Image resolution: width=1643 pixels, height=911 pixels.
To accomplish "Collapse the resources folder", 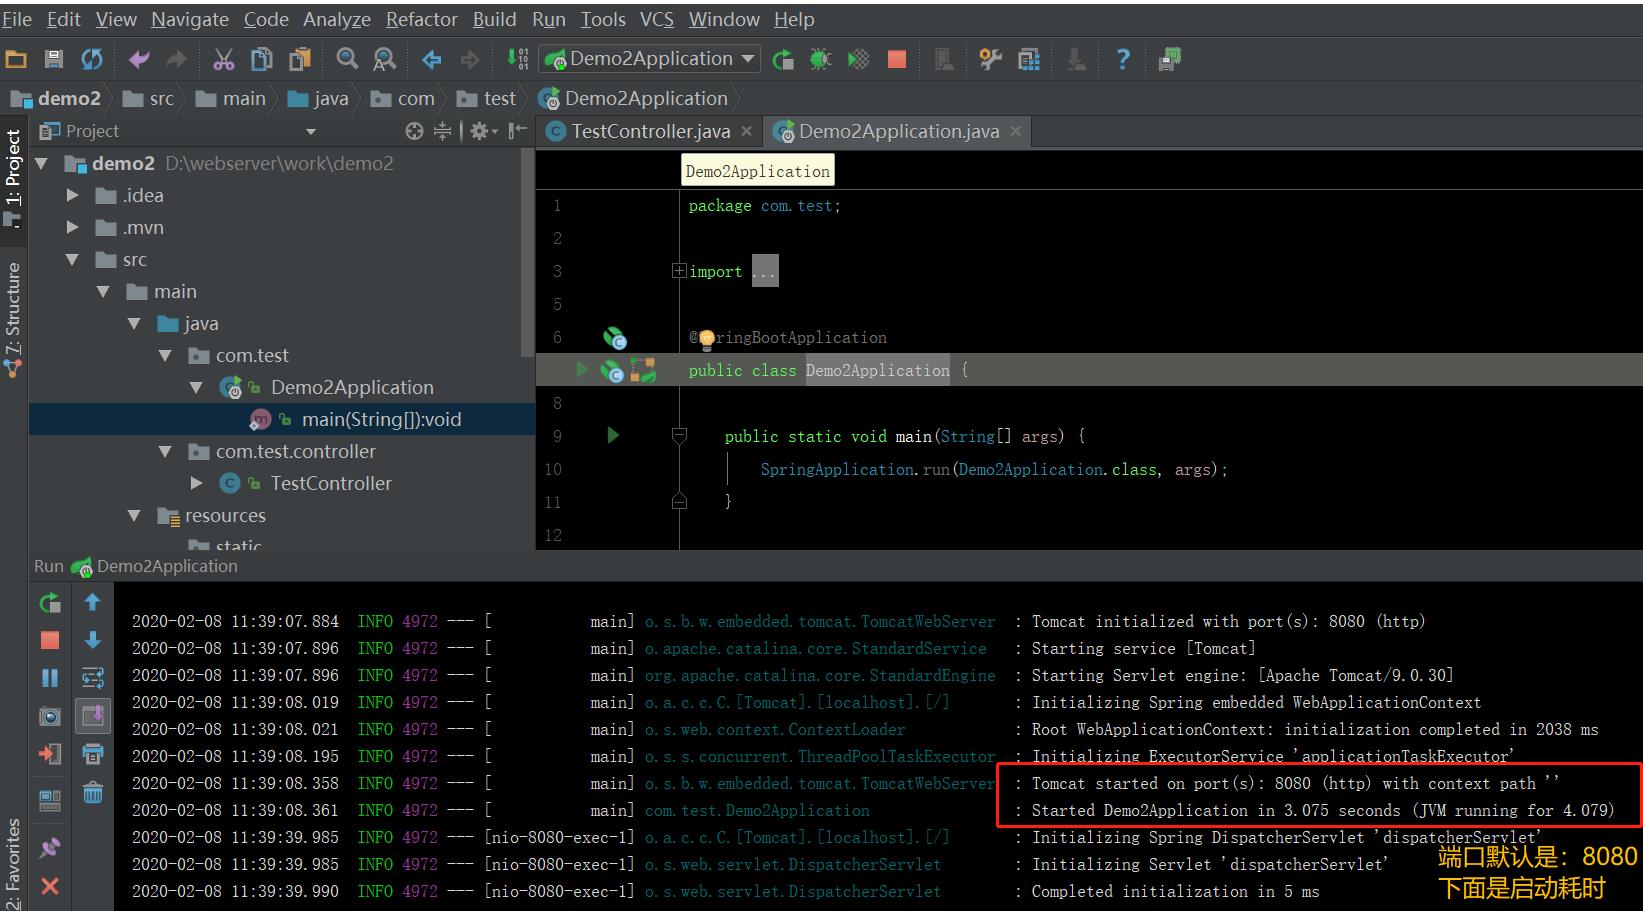I will click(x=134, y=515).
